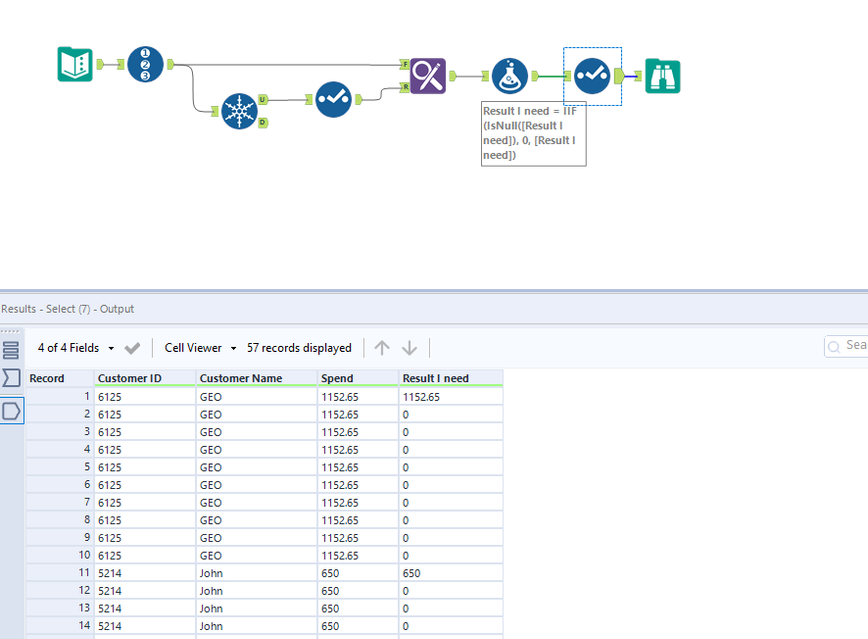Click the Search field in results
The width and height of the screenshot is (868, 639).
pyautogui.click(x=846, y=346)
